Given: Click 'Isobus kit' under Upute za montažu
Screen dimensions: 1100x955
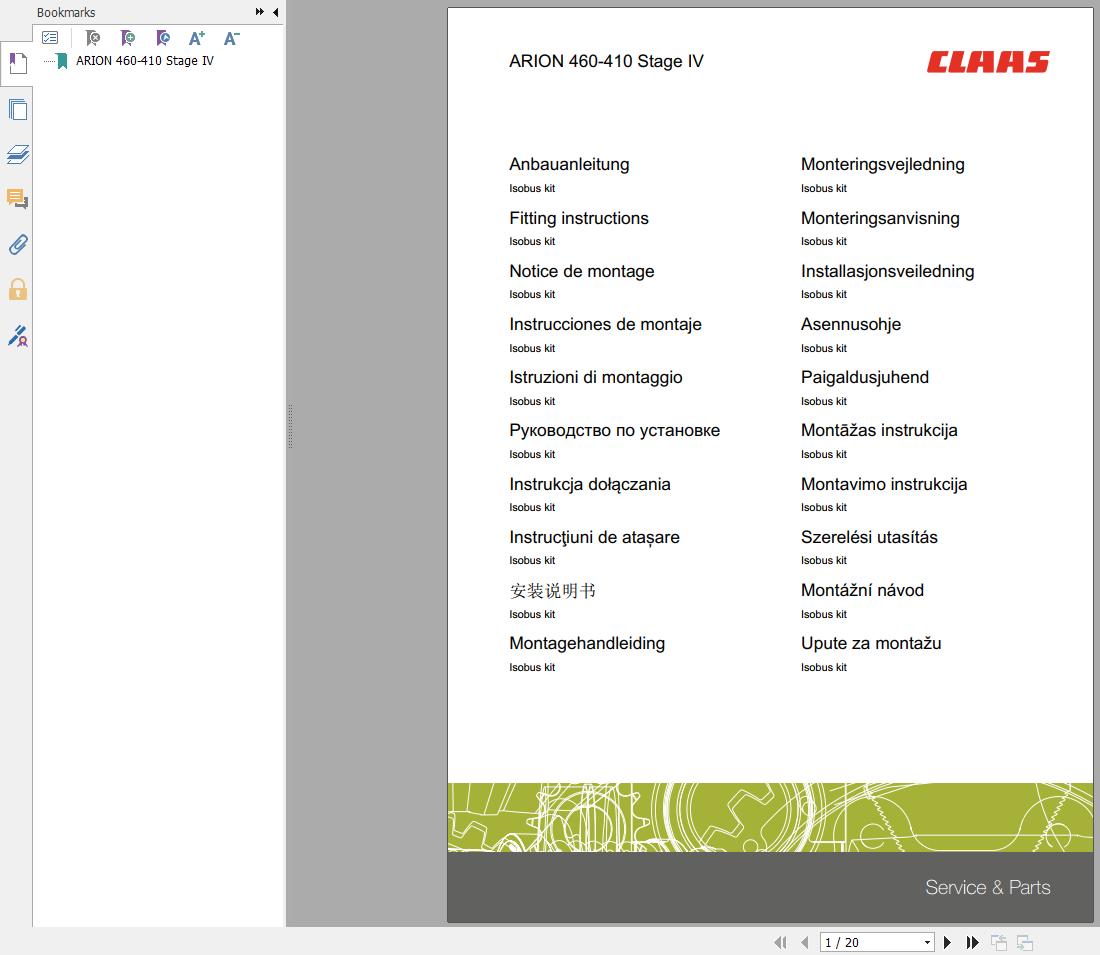Looking at the screenshot, I should click(824, 668).
